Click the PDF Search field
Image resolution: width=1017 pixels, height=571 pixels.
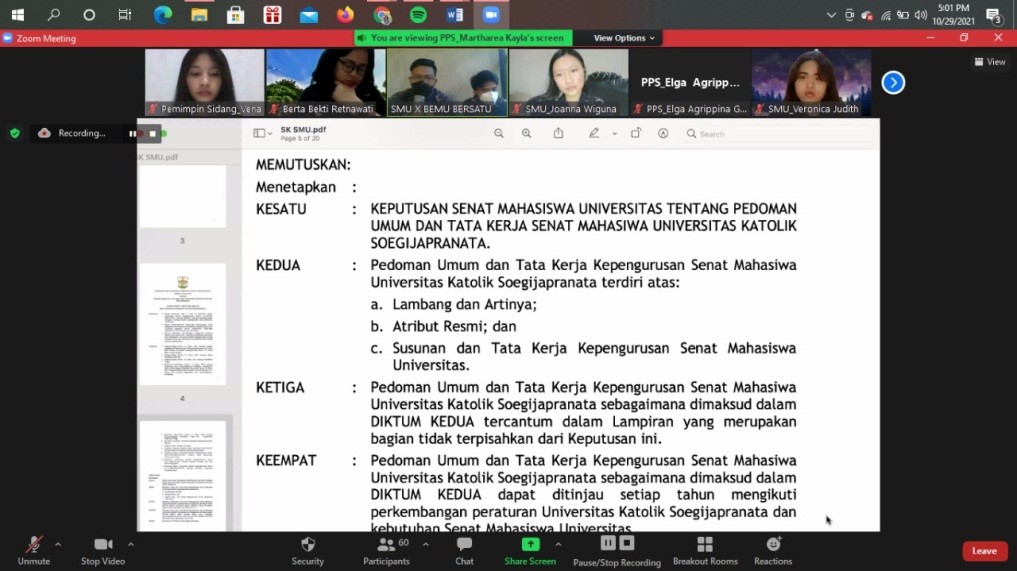pos(778,134)
